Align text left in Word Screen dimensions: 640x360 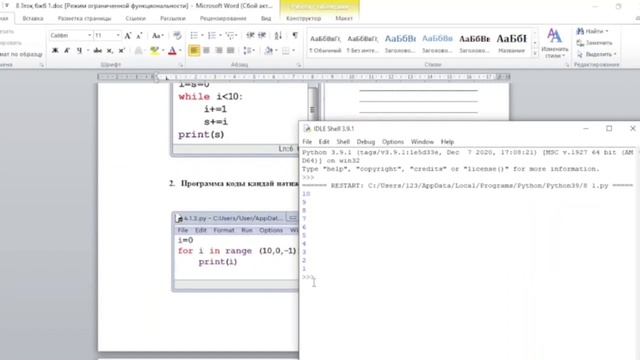tap(194, 51)
